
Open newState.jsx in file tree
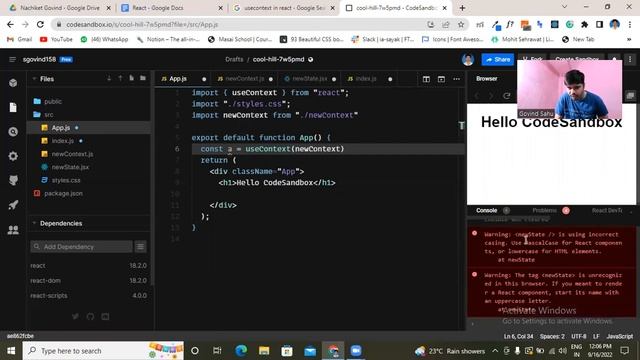(70, 167)
